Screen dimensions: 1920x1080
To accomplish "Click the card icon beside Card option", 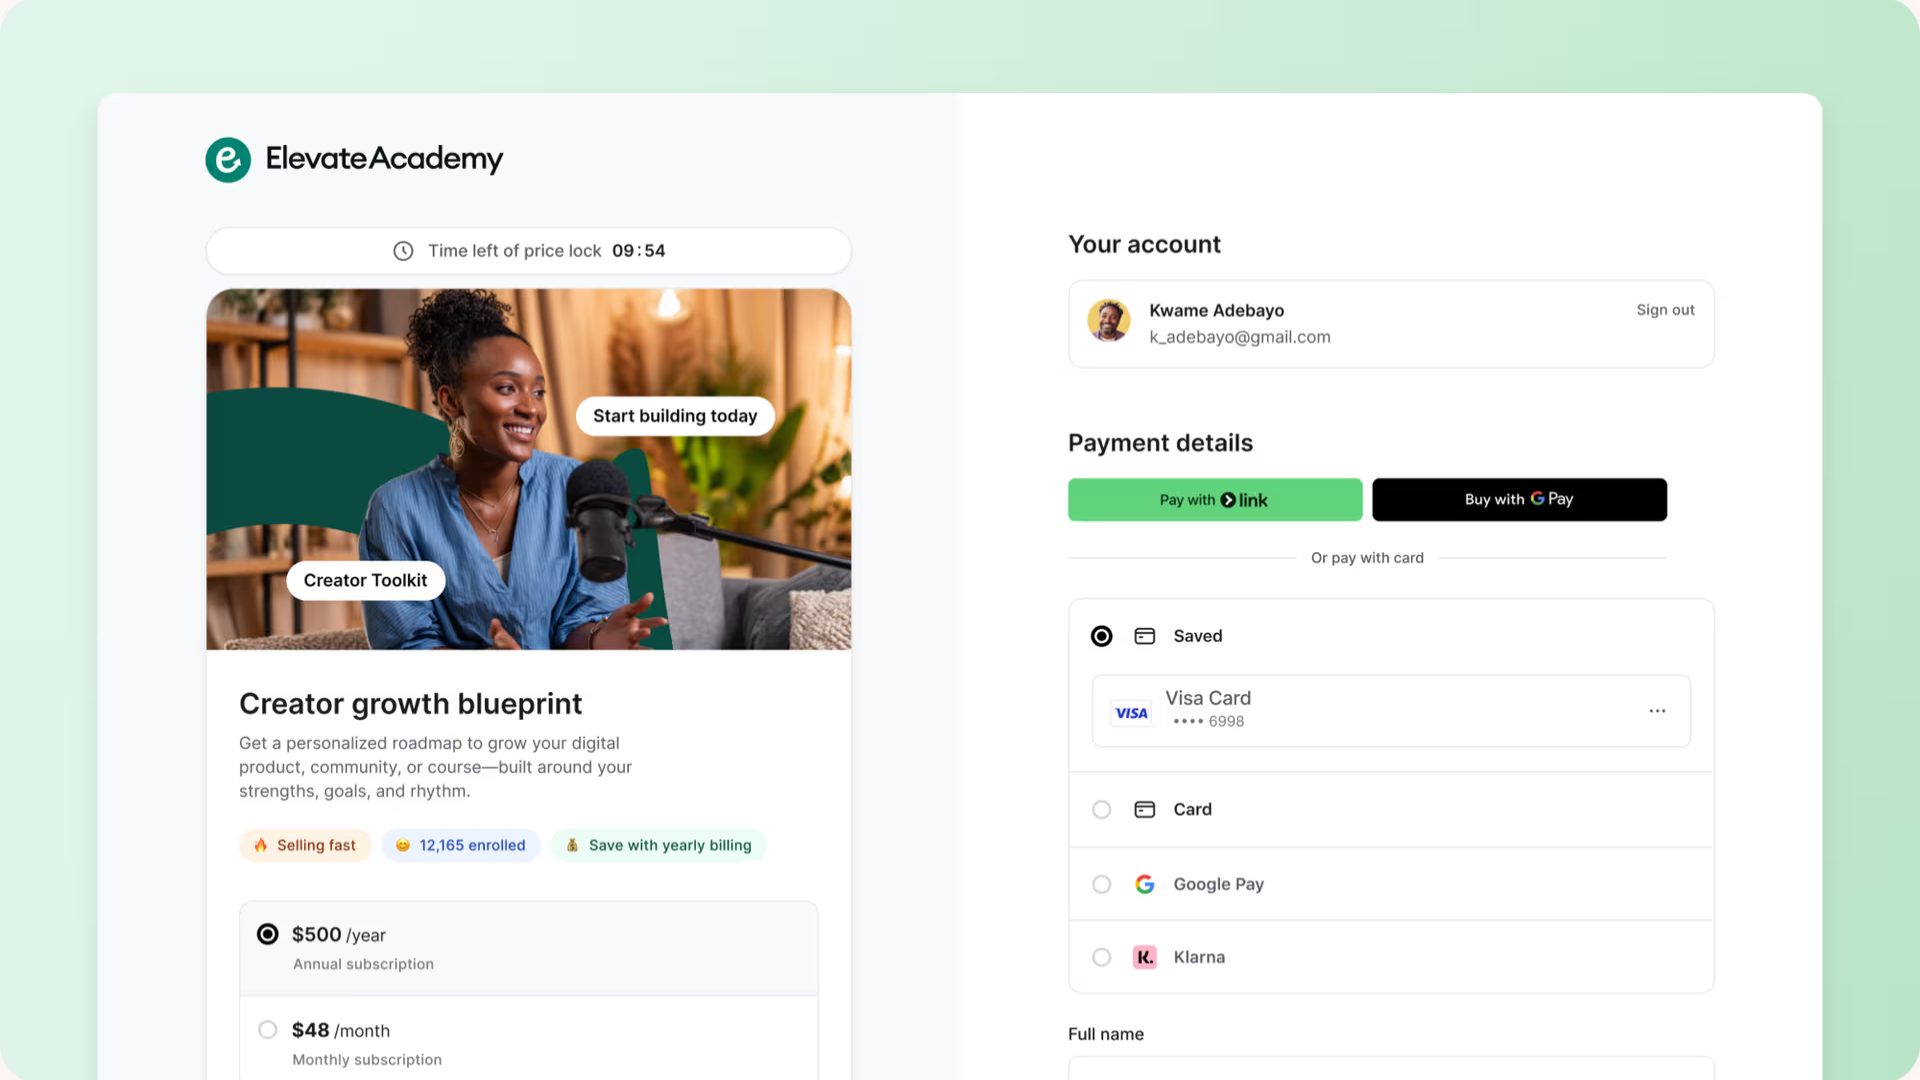I will [x=1145, y=809].
